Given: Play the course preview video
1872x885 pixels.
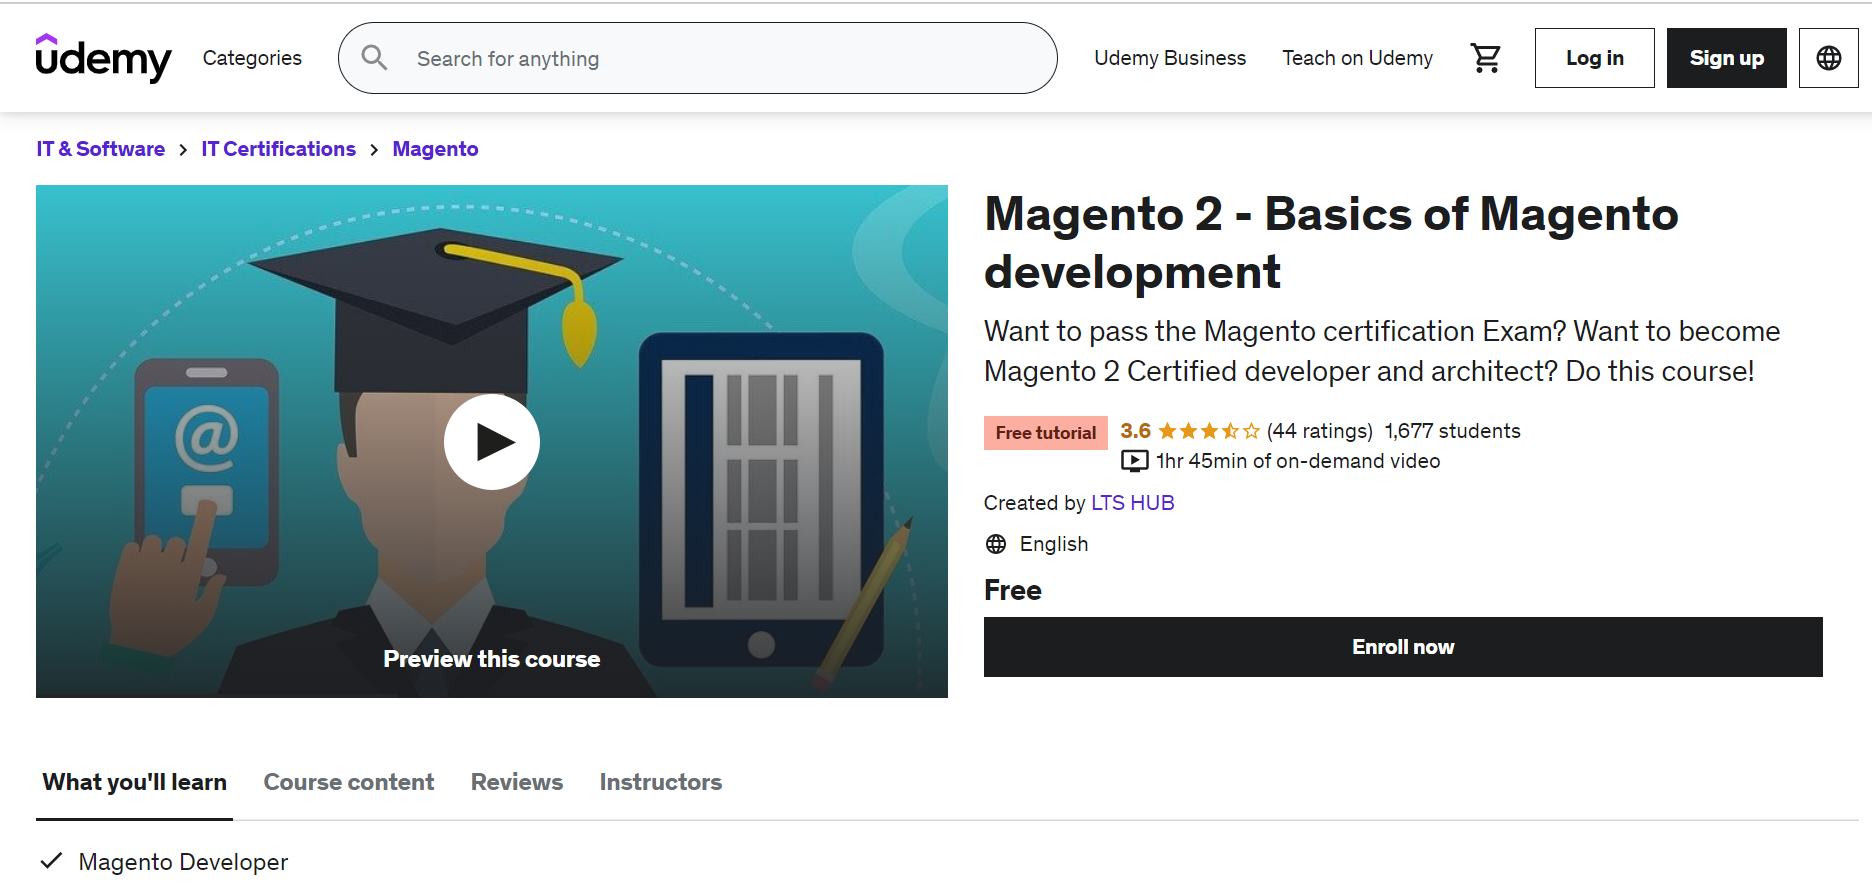Looking at the screenshot, I should pyautogui.click(x=492, y=442).
